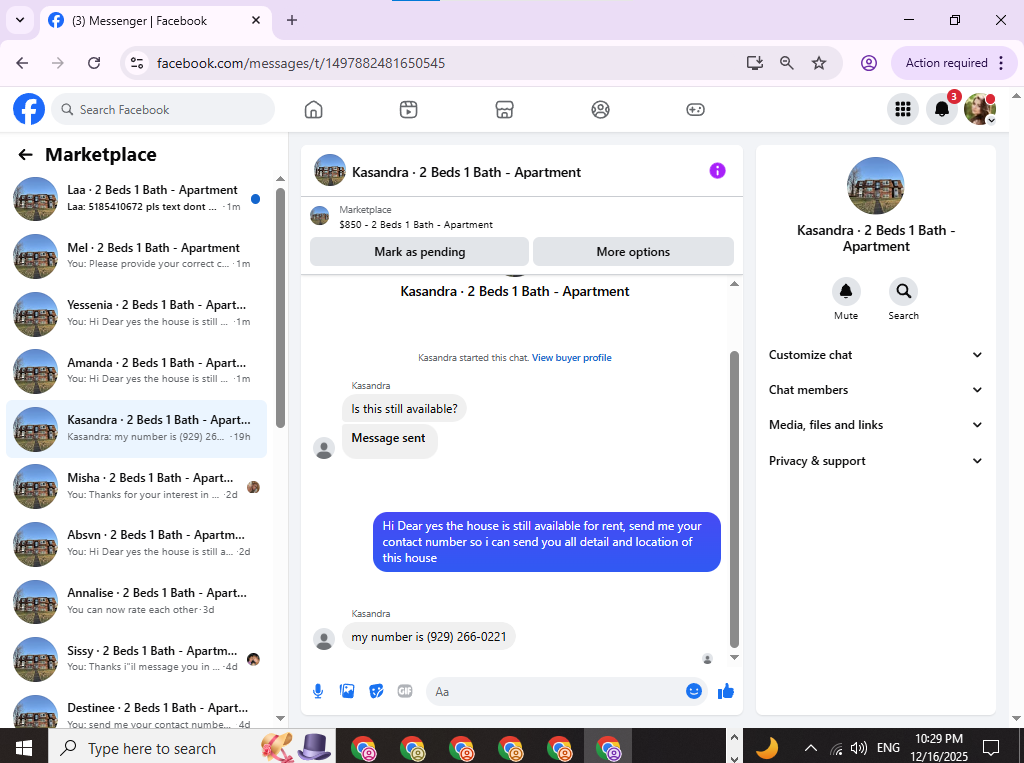Open Chrome zoom magnifier icon
1024x763 pixels.
[786, 63]
